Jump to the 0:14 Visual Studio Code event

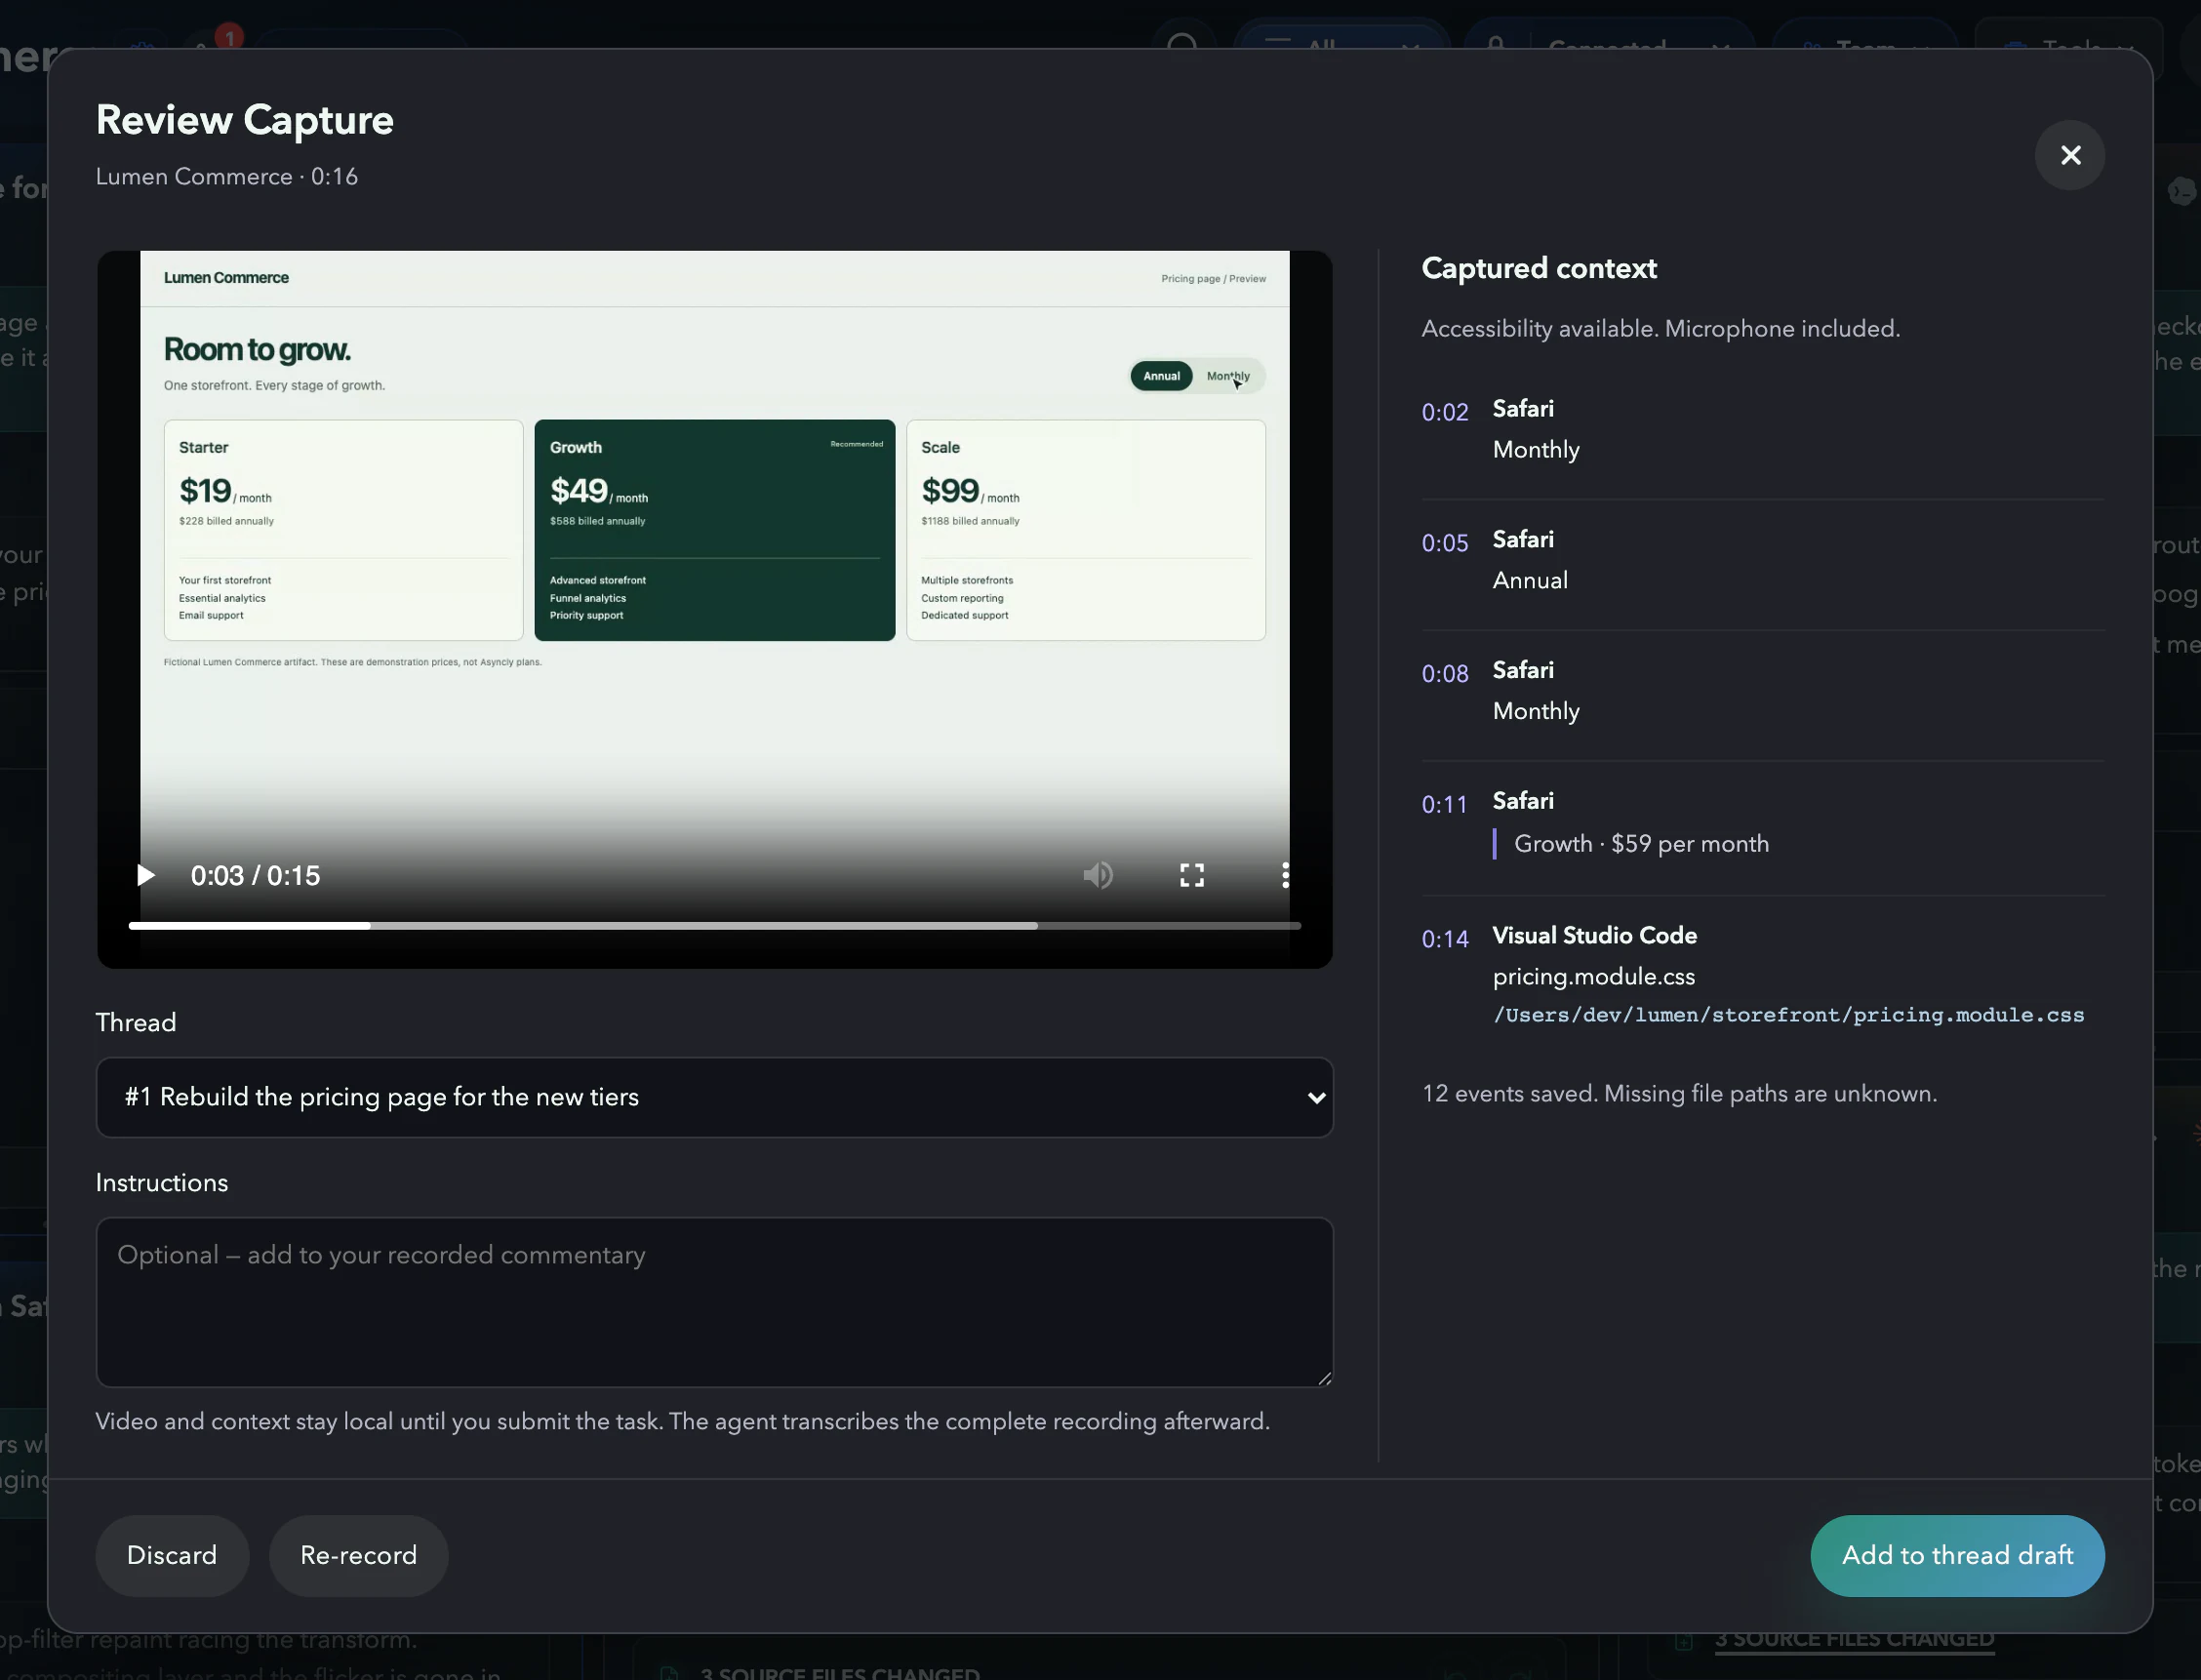coord(1762,975)
